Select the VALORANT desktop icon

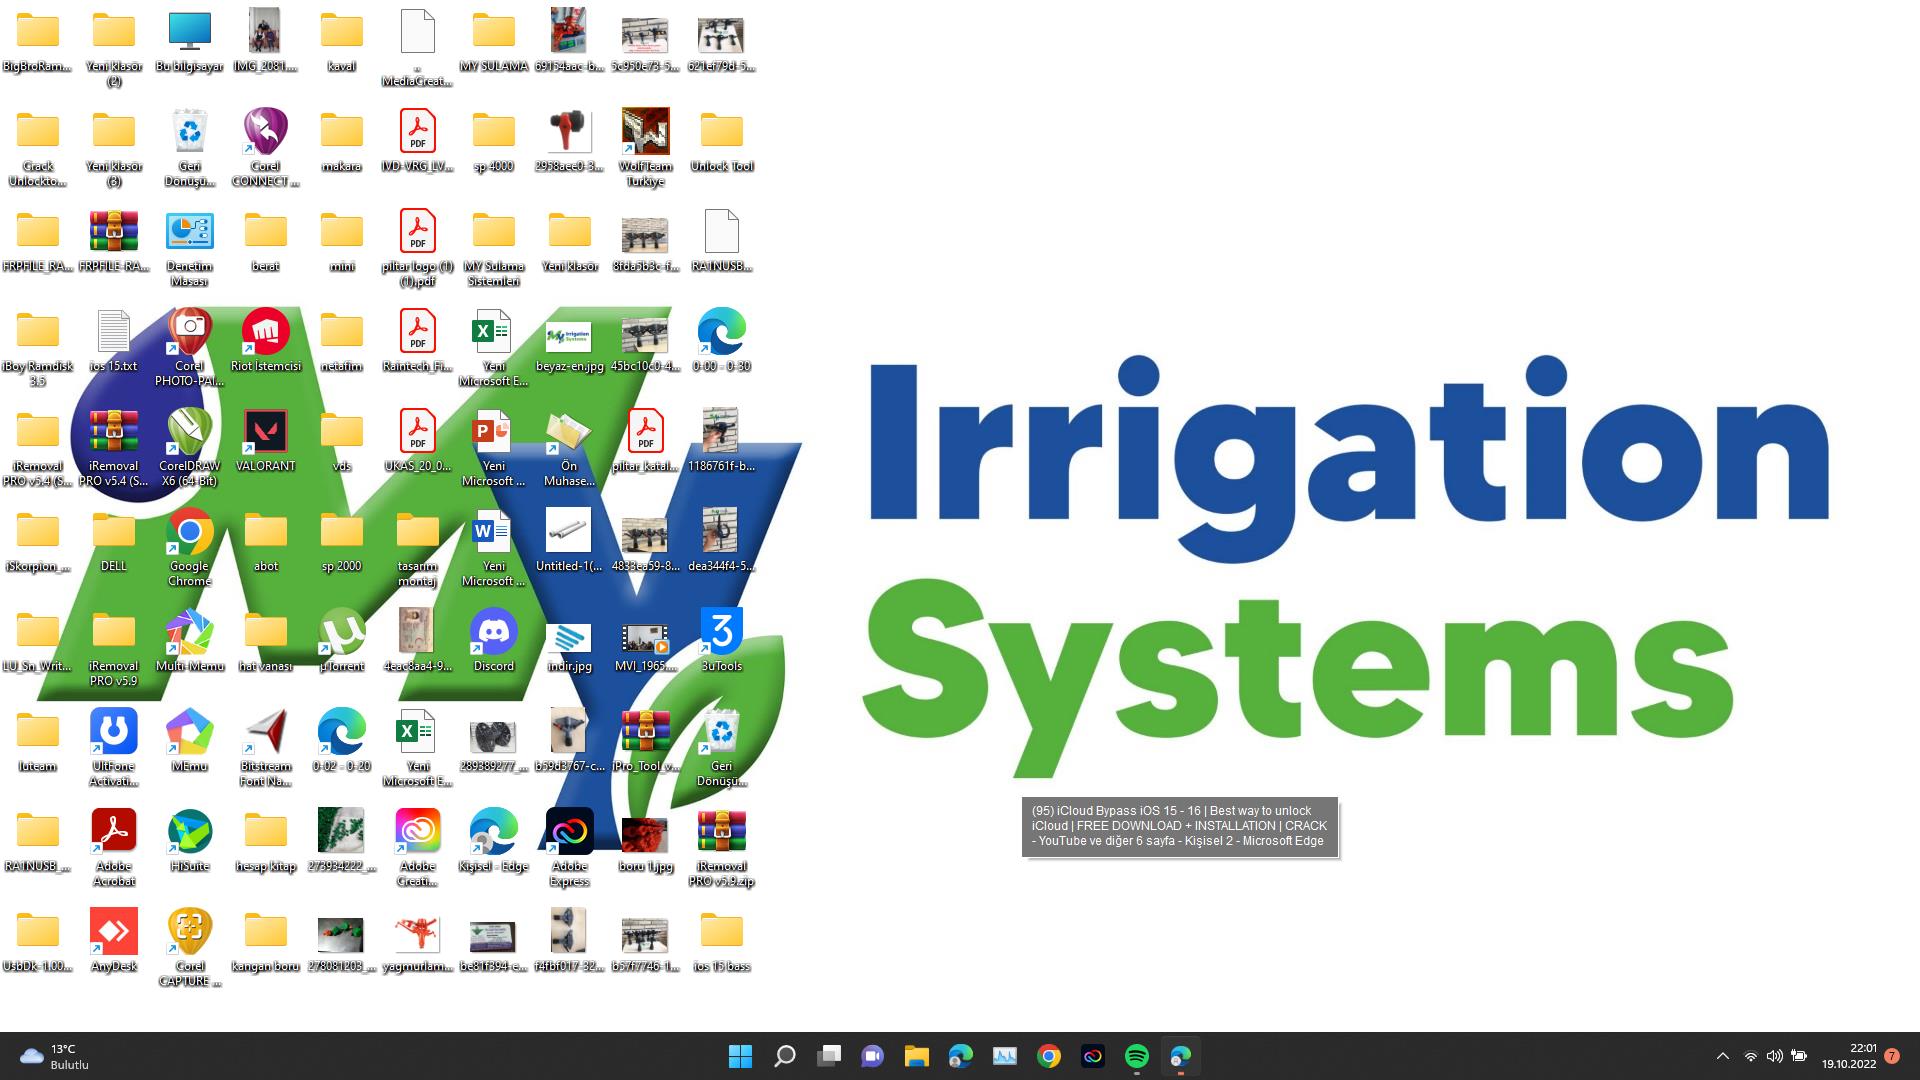pos(265,432)
